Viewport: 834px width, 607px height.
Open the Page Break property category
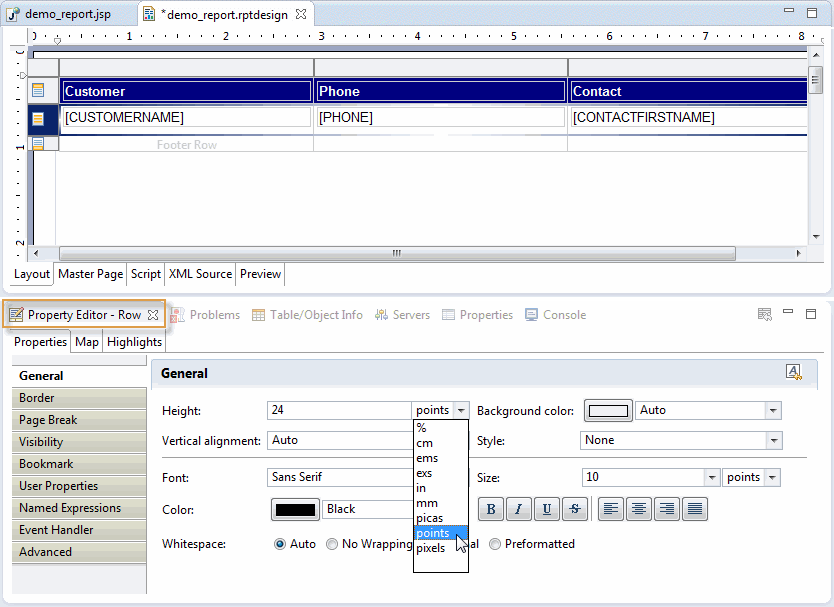79,420
